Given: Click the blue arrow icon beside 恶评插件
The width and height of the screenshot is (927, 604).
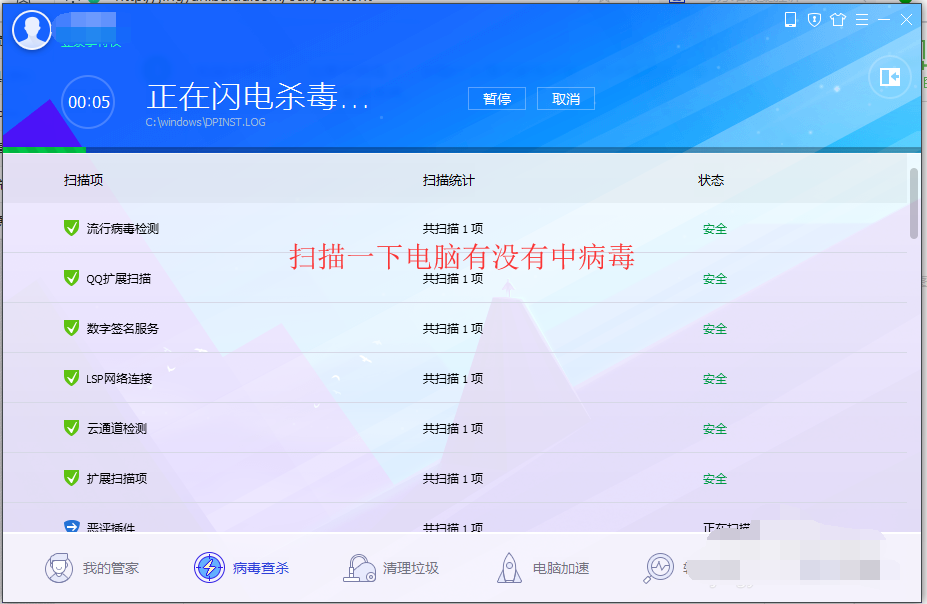Looking at the screenshot, I should [72, 526].
